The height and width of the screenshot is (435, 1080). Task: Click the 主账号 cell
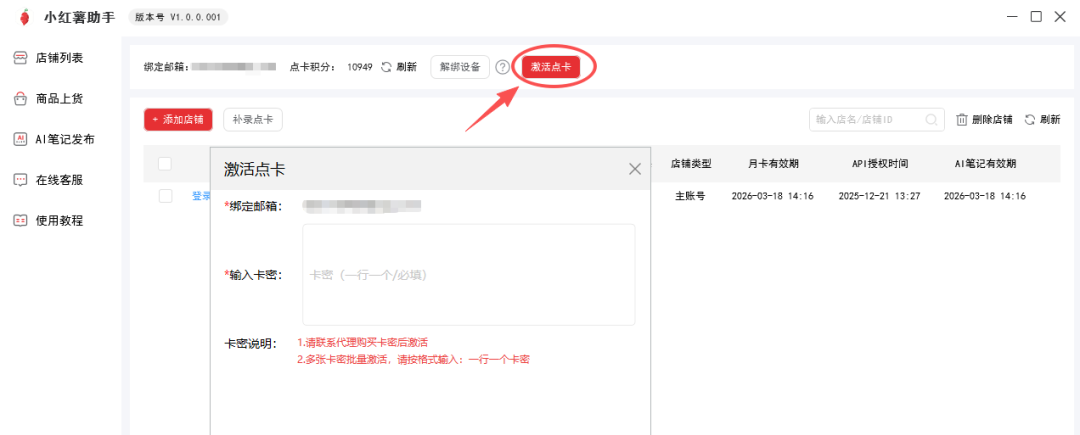point(691,196)
